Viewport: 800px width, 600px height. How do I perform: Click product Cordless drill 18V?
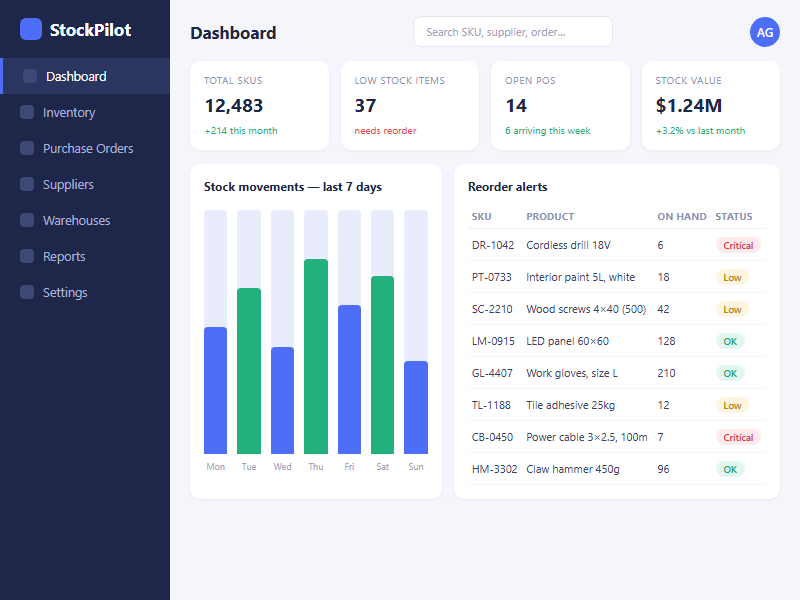click(568, 245)
